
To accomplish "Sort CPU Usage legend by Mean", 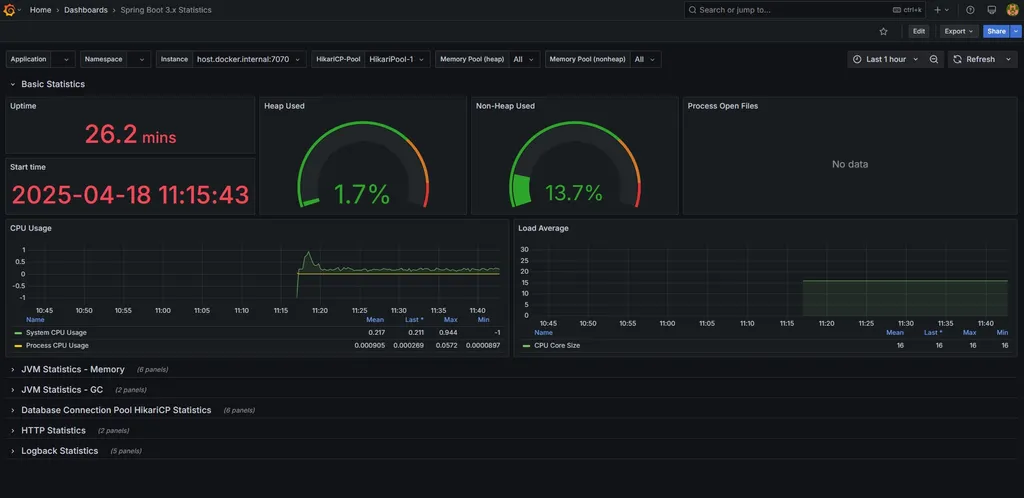I will coord(375,320).
